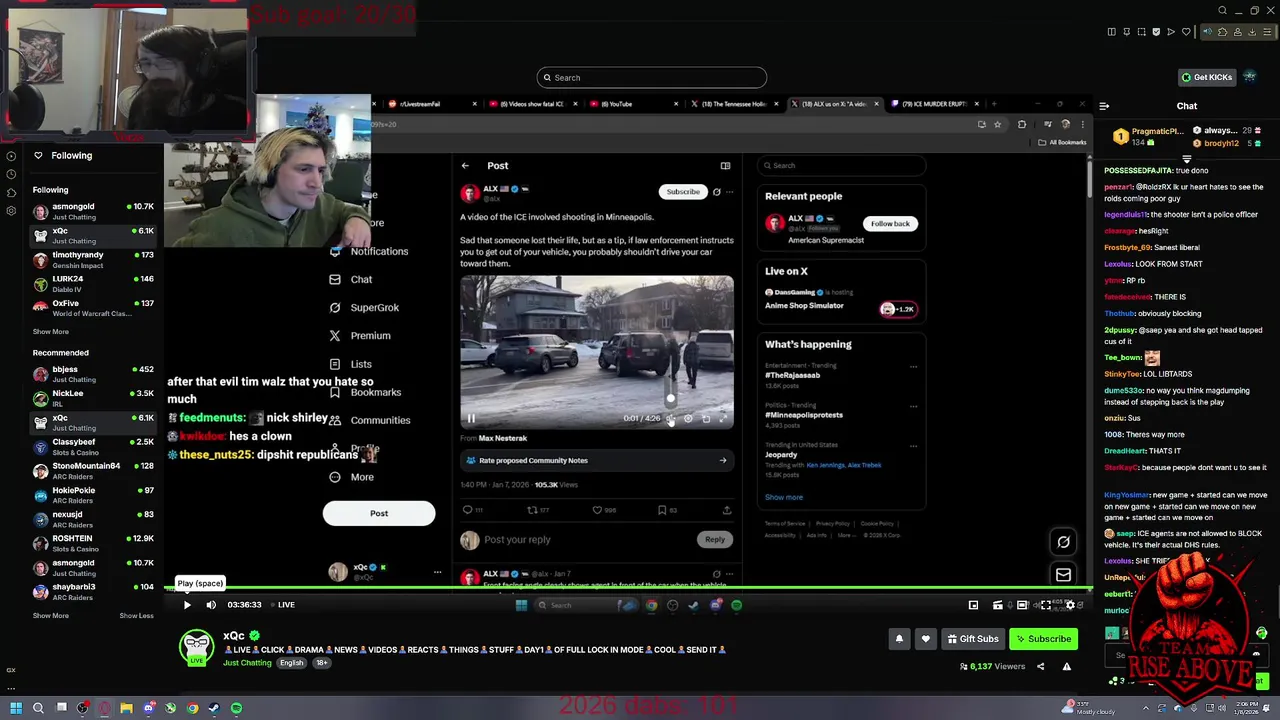Open OxFive followed channel
The image size is (1280, 720).
pyautogui.click(x=94, y=308)
